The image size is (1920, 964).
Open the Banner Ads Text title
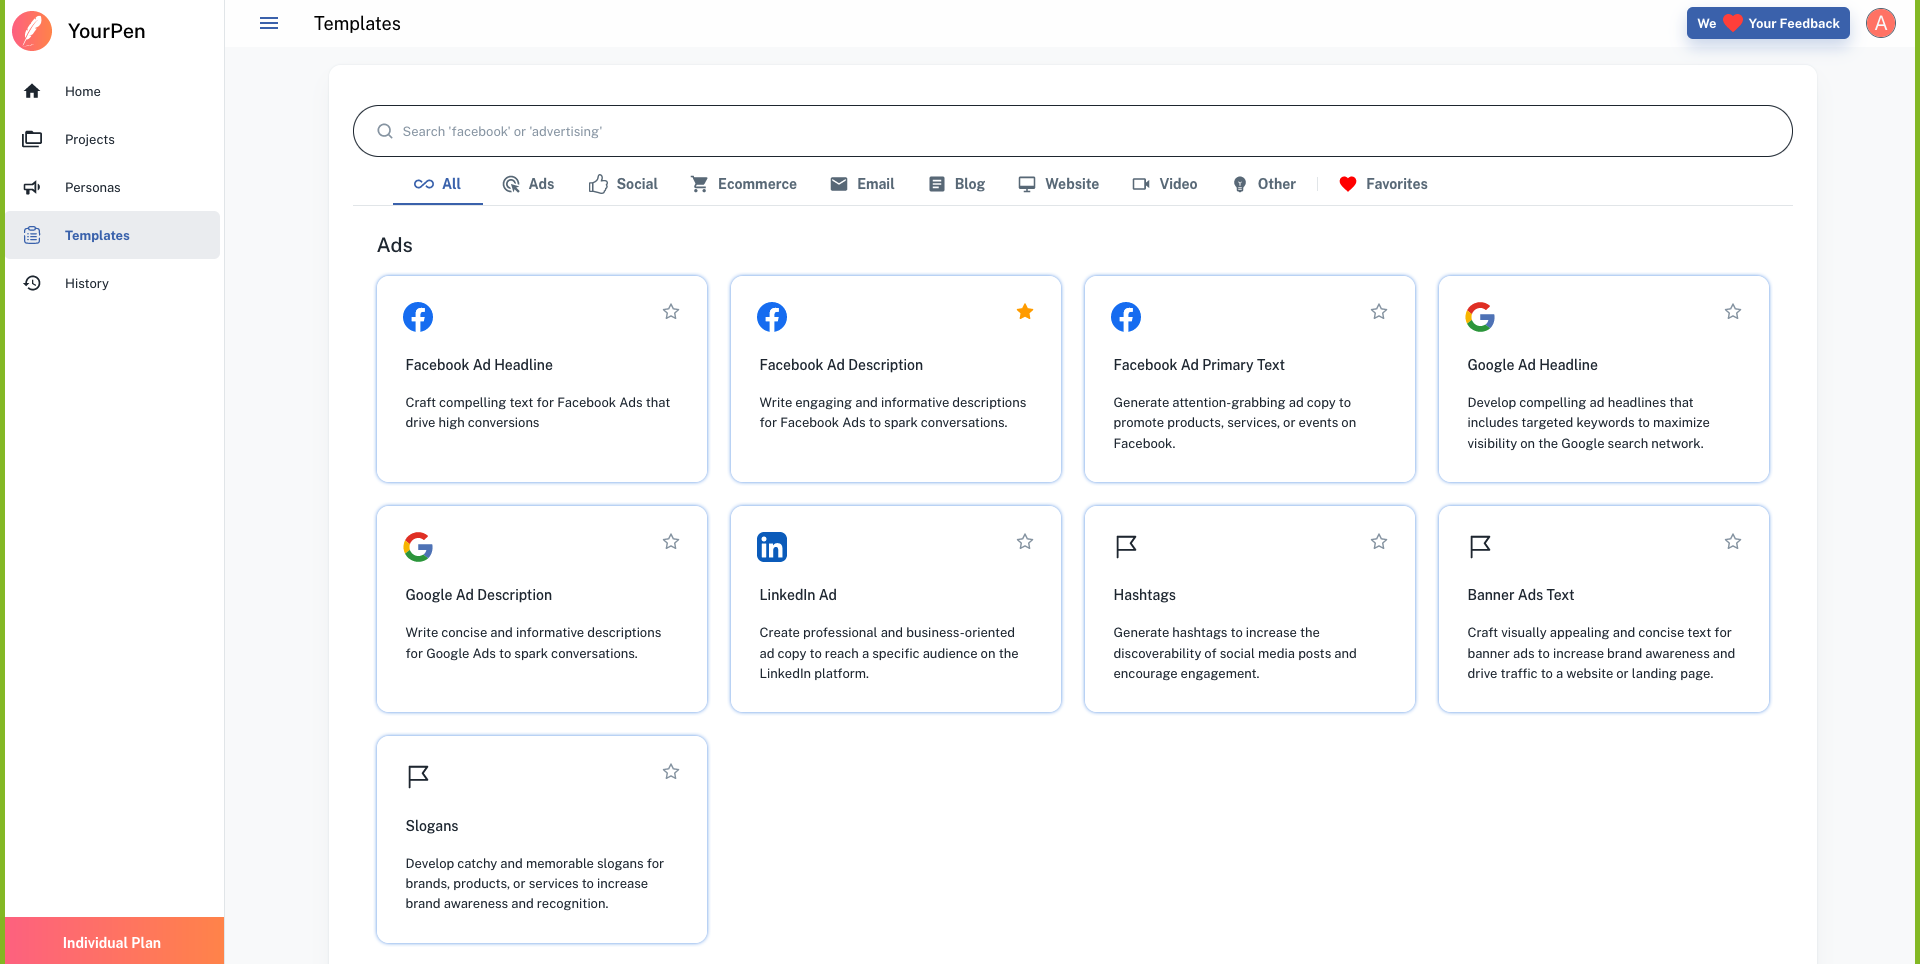coord(1520,595)
